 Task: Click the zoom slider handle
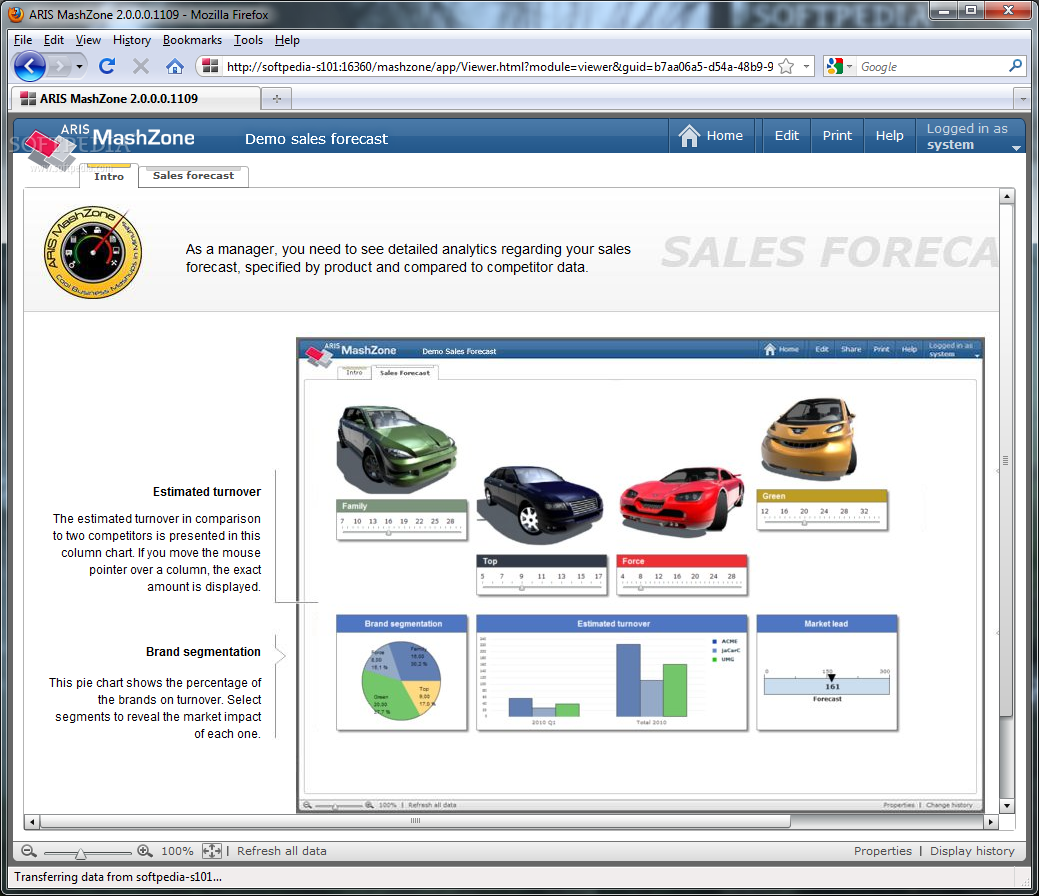[x=80, y=853]
